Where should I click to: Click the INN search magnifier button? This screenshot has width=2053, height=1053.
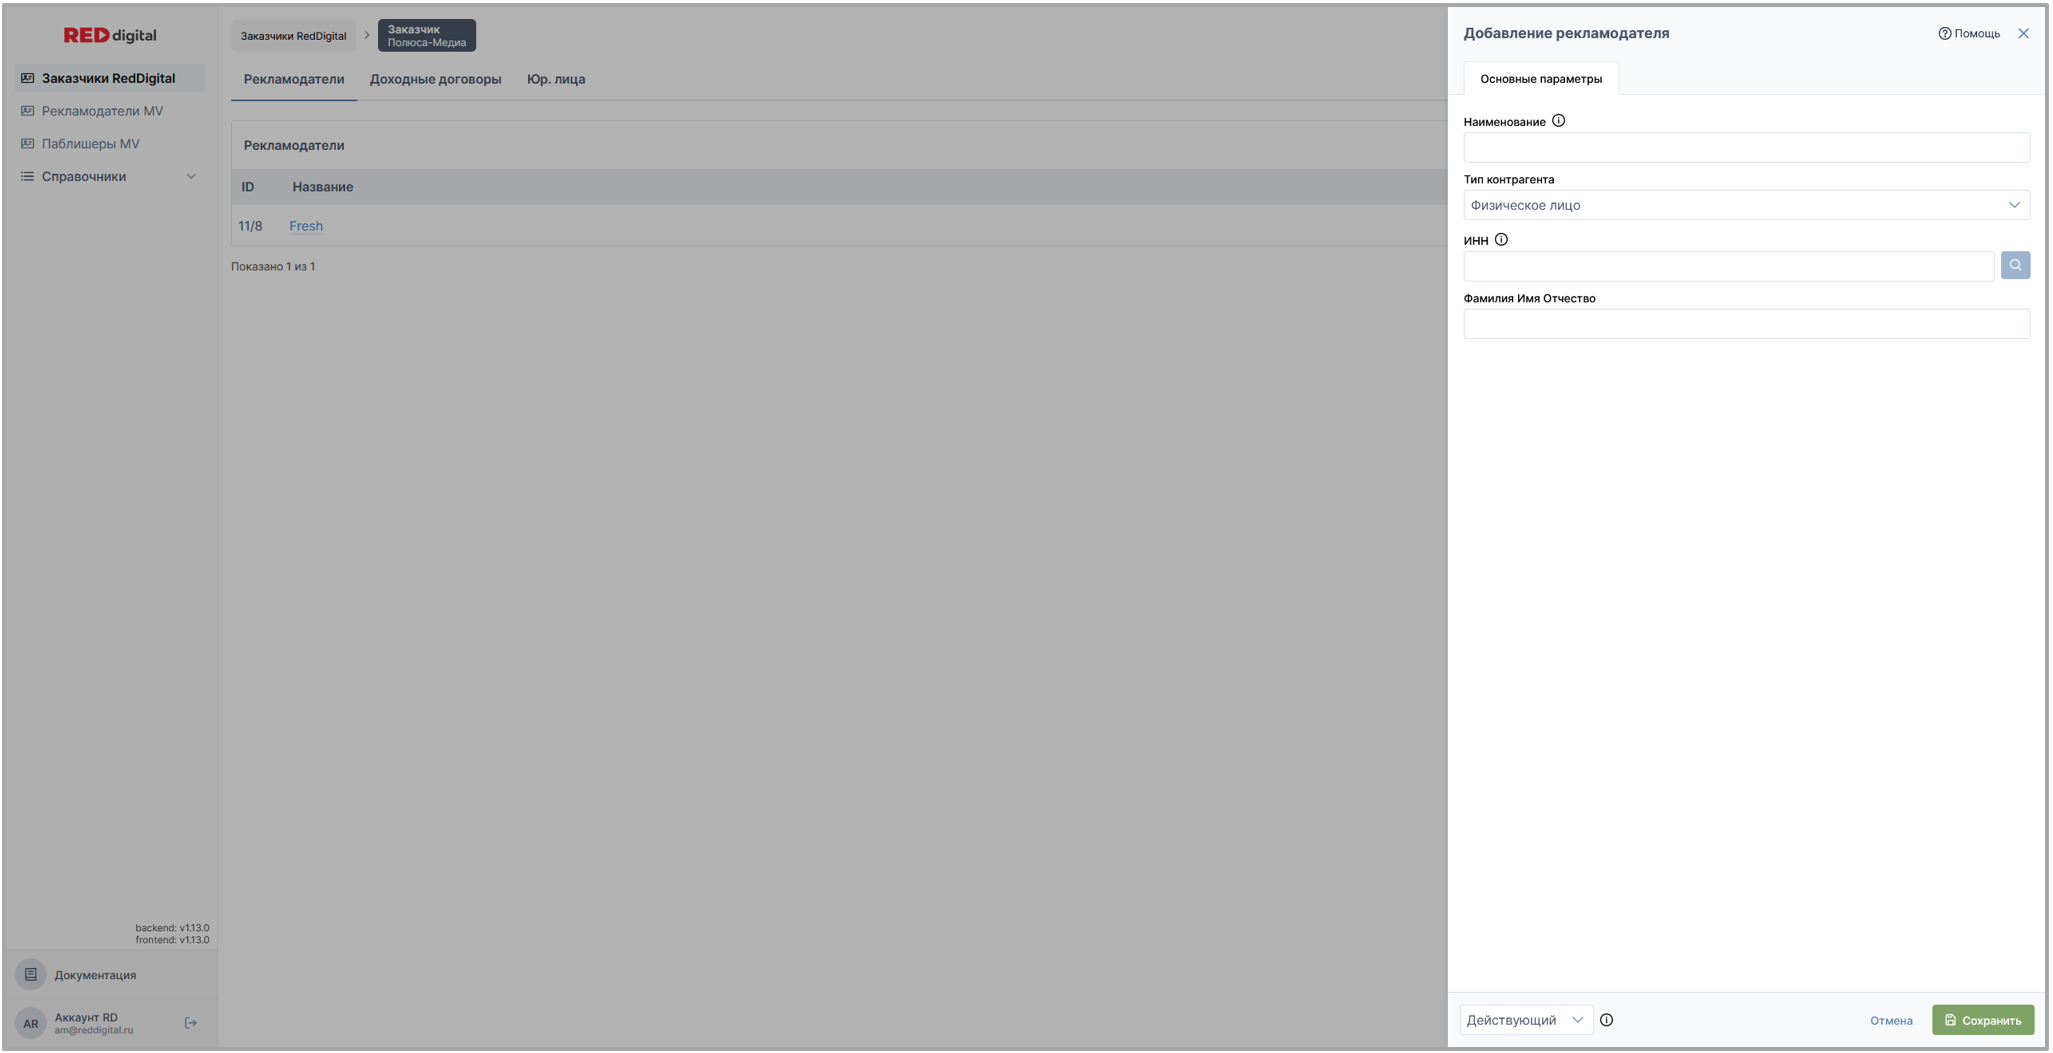2014,266
